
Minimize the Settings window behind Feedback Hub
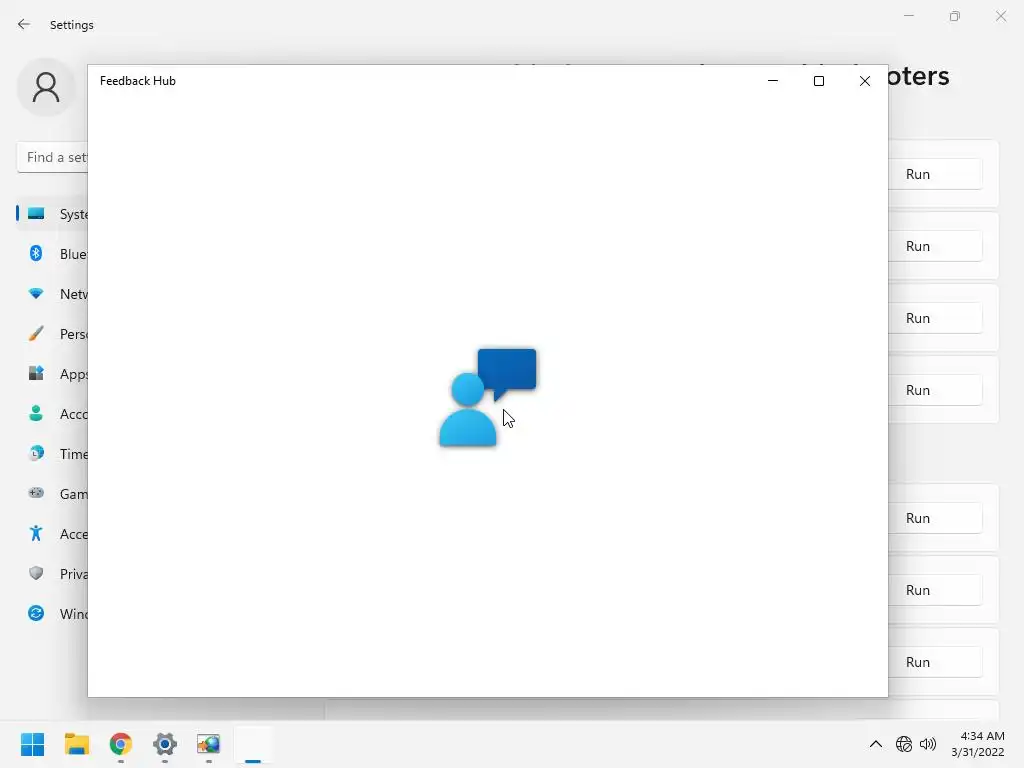coord(909,16)
